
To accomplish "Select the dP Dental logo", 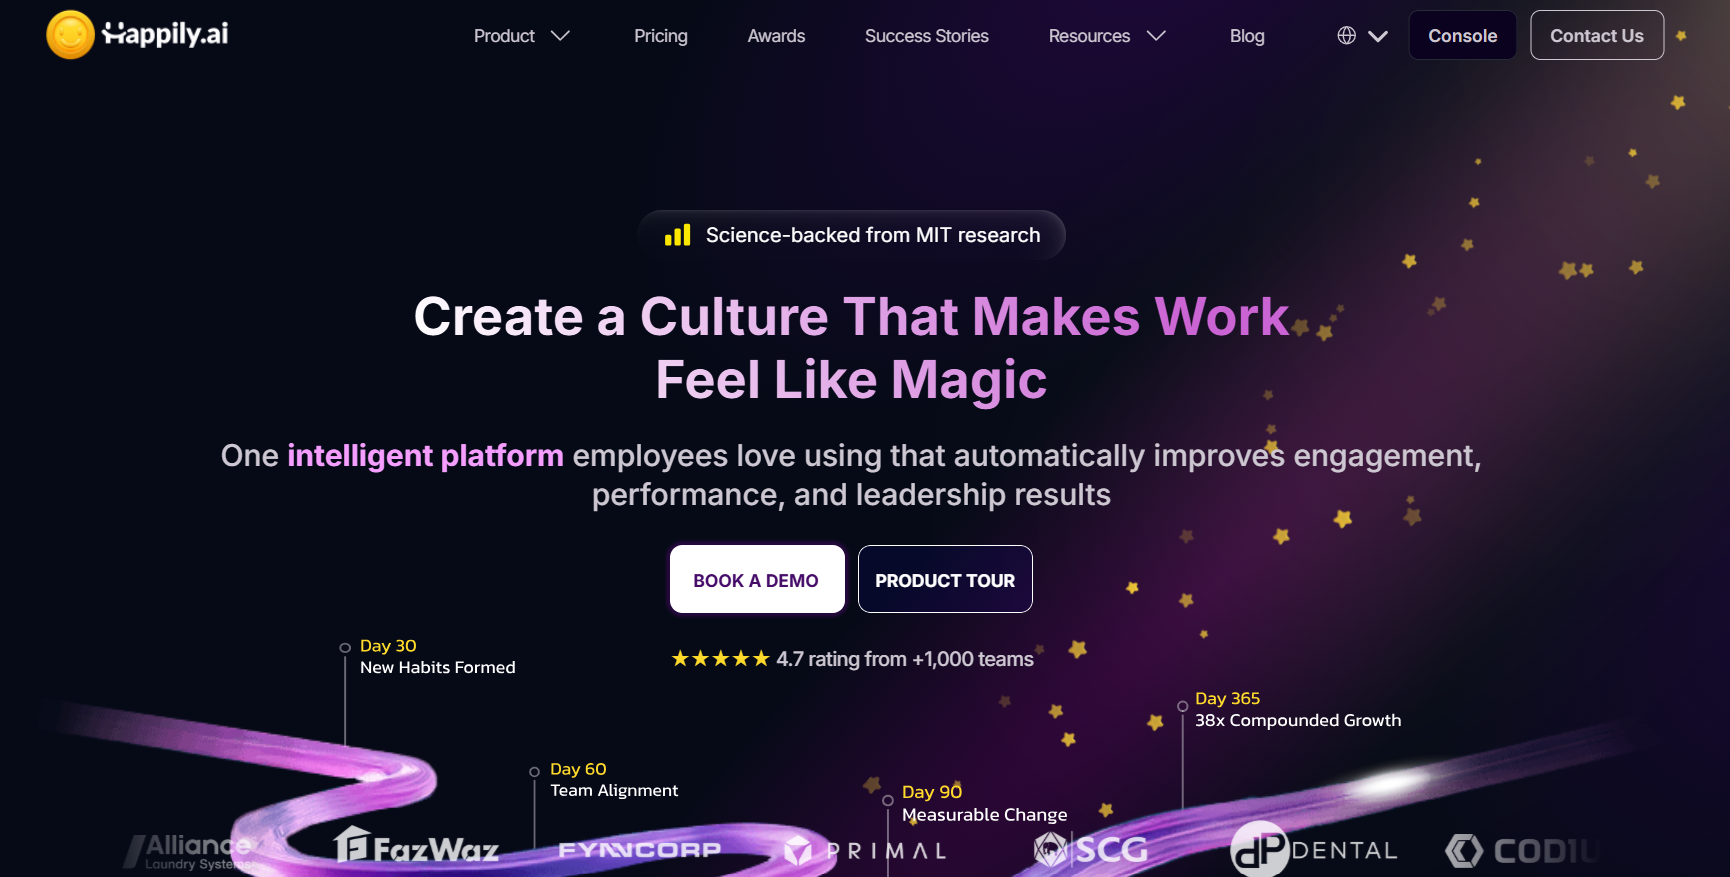I will [1314, 850].
